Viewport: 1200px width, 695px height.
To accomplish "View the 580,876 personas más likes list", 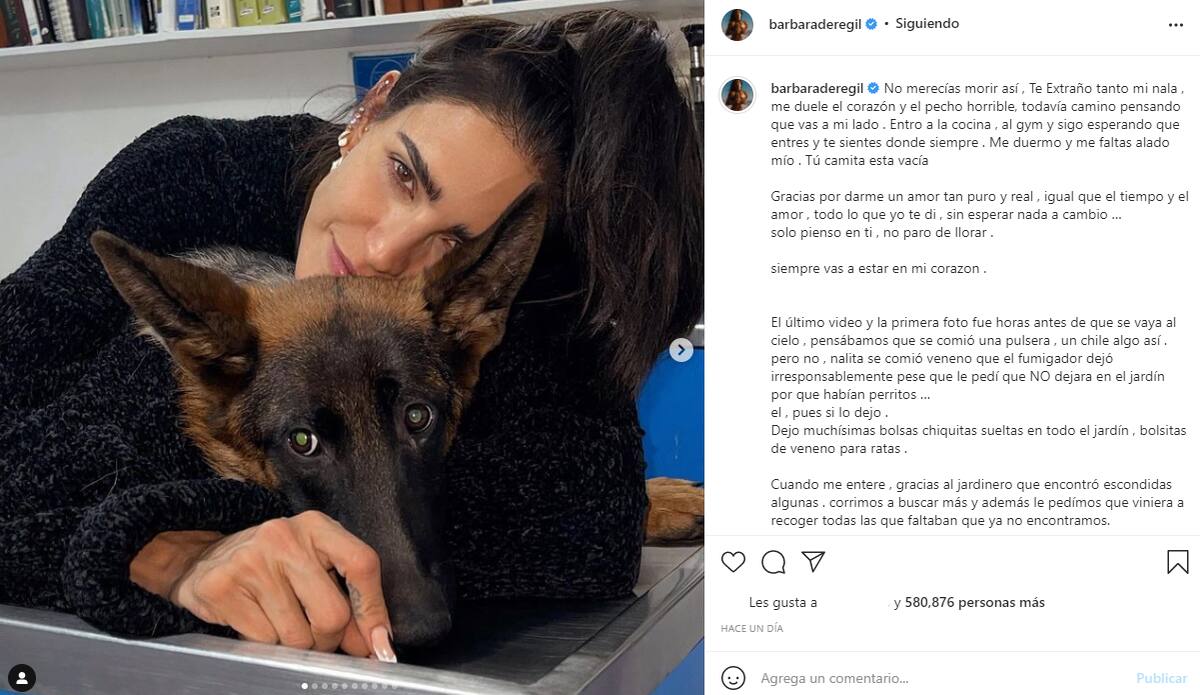I will [975, 602].
